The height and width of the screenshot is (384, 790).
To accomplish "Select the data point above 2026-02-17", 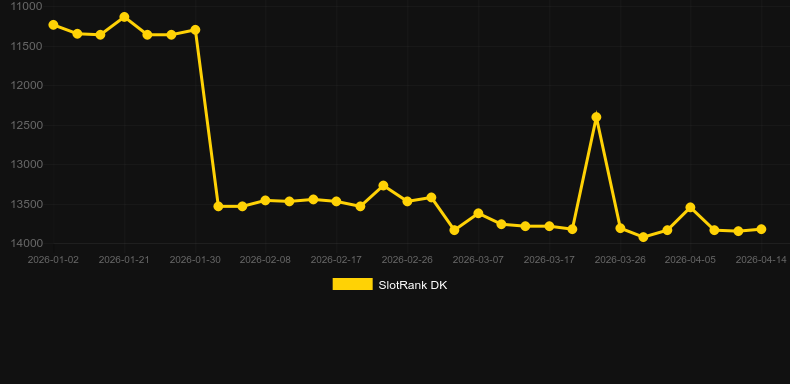I will pyautogui.click(x=336, y=201).
